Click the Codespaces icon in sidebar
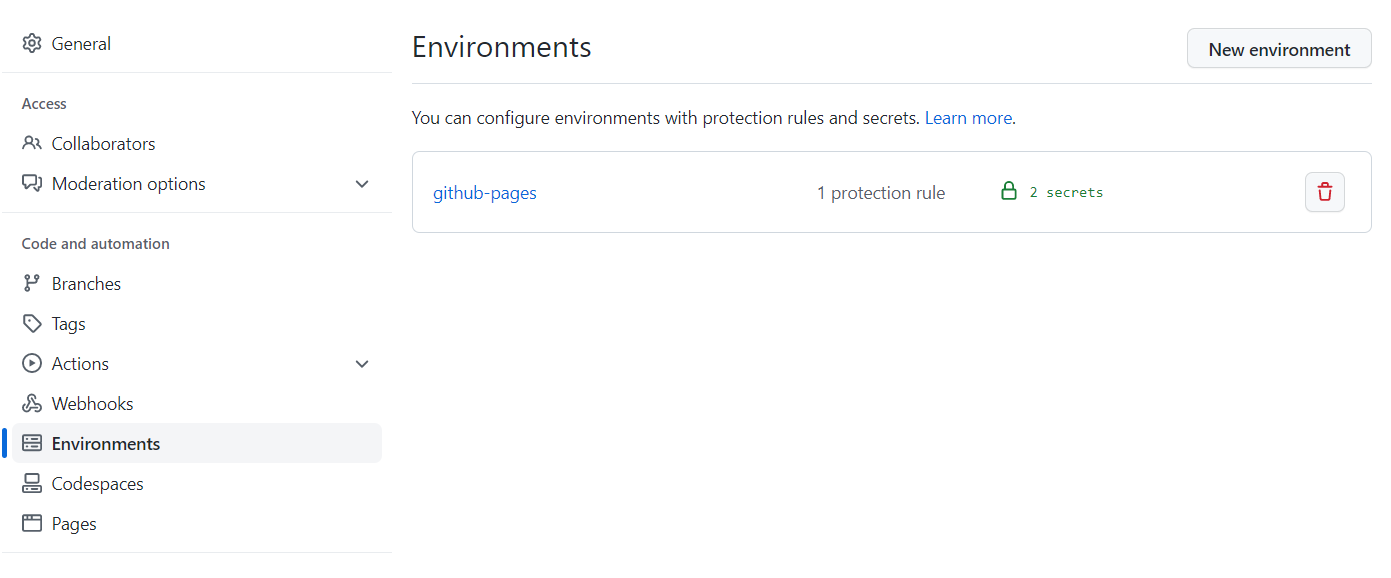This screenshot has width=1391, height=578. (x=32, y=484)
